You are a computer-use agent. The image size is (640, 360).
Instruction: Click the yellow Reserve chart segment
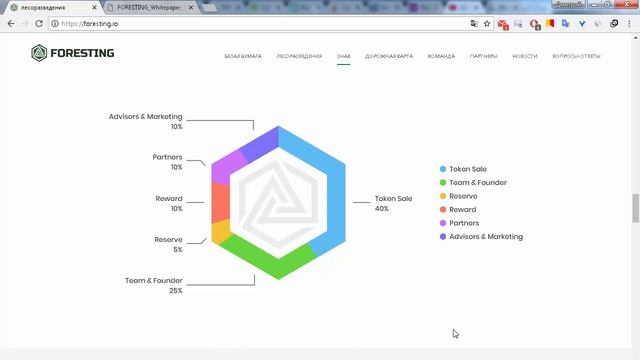click(221, 231)
